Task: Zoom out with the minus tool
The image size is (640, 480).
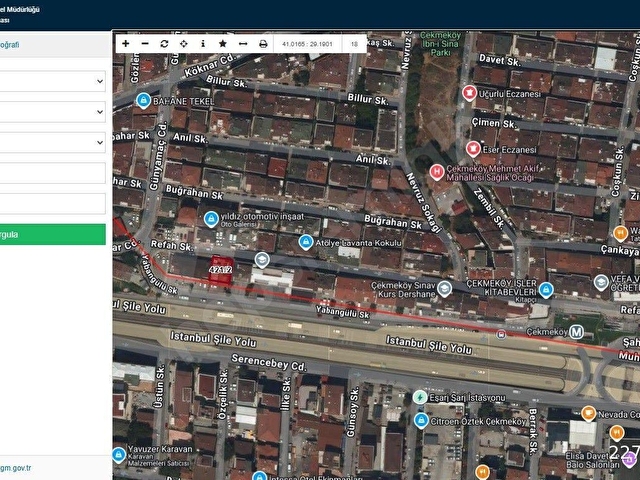Action: coord(145,44)
